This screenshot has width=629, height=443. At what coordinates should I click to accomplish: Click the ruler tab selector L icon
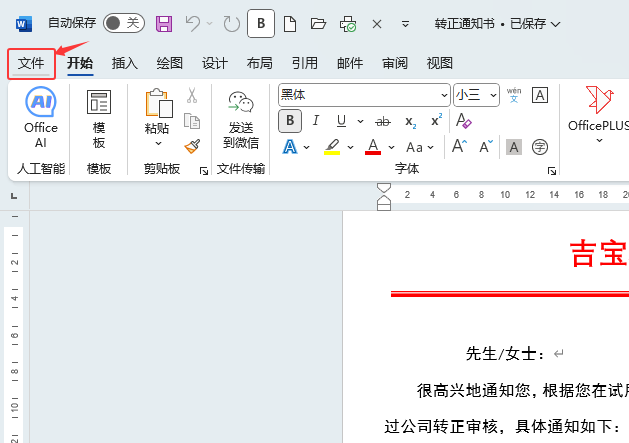tap(14, 196)
